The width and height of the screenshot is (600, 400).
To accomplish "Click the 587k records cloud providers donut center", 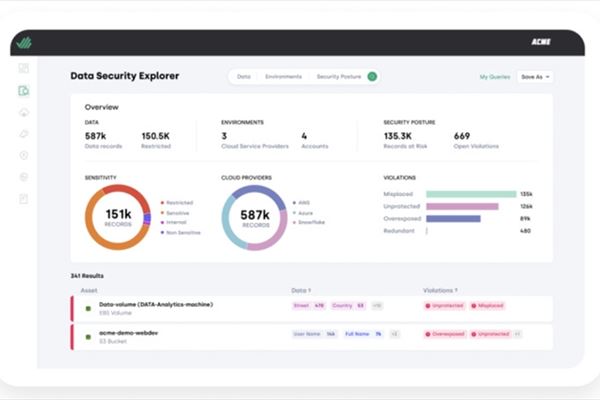I will [x=255, y=218].
